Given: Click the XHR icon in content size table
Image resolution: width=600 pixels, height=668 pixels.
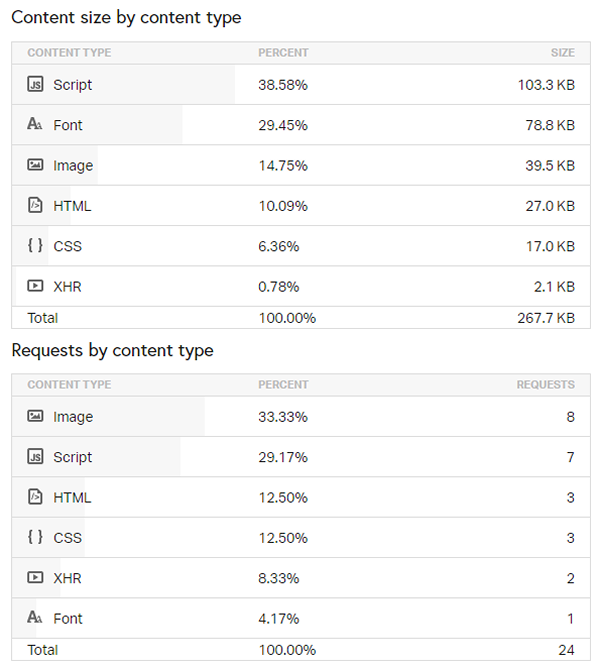Looking at the screenshot, I should coord(35,285).
